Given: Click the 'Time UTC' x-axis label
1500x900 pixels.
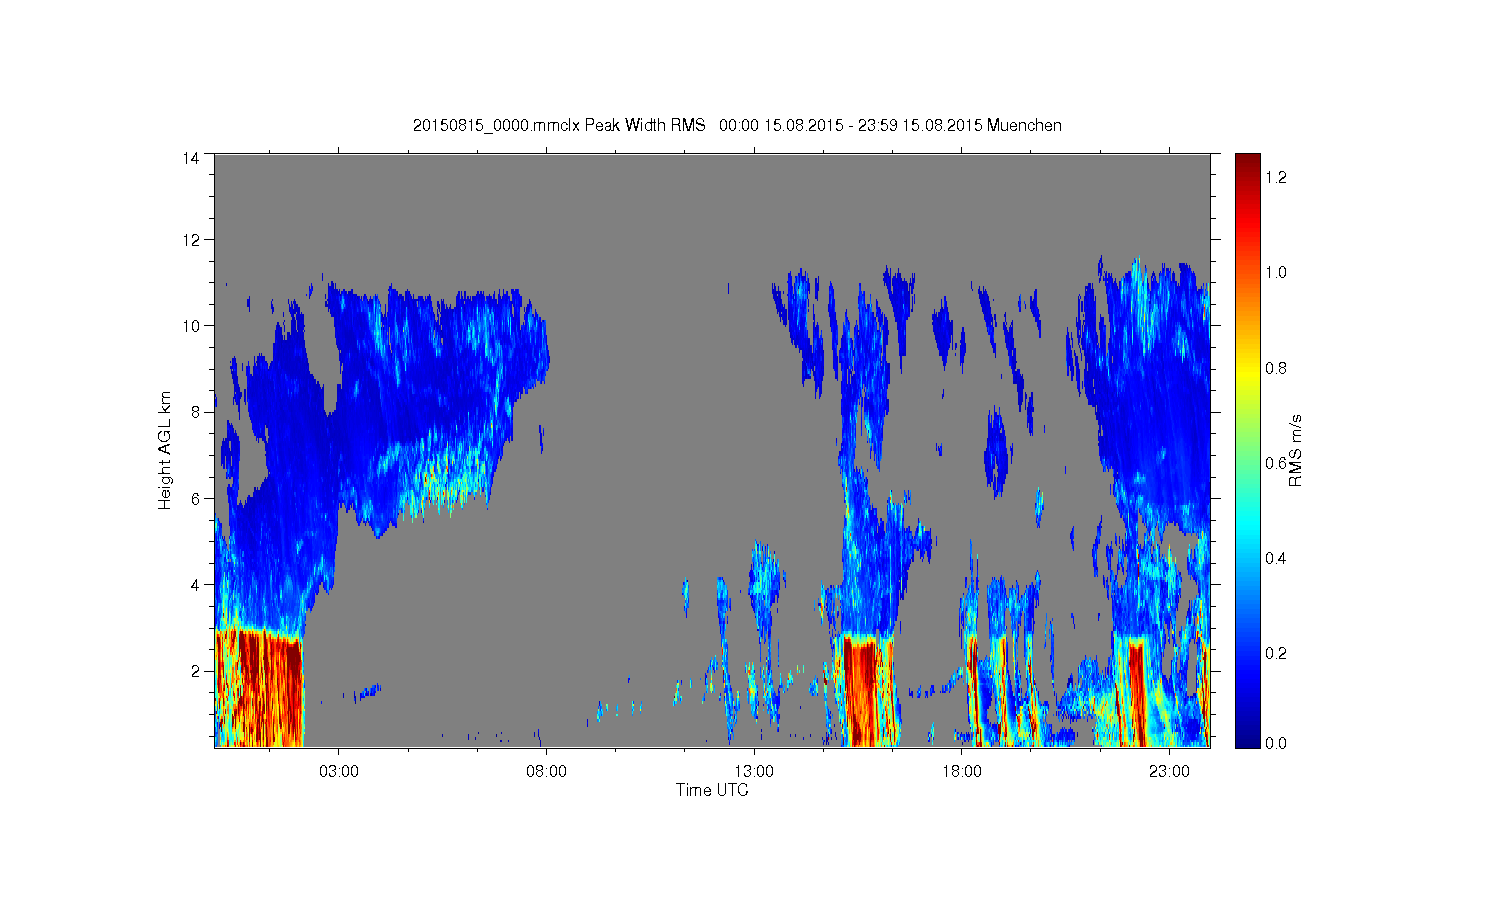Looking at the screenshot, I should (x=712, y=790).
